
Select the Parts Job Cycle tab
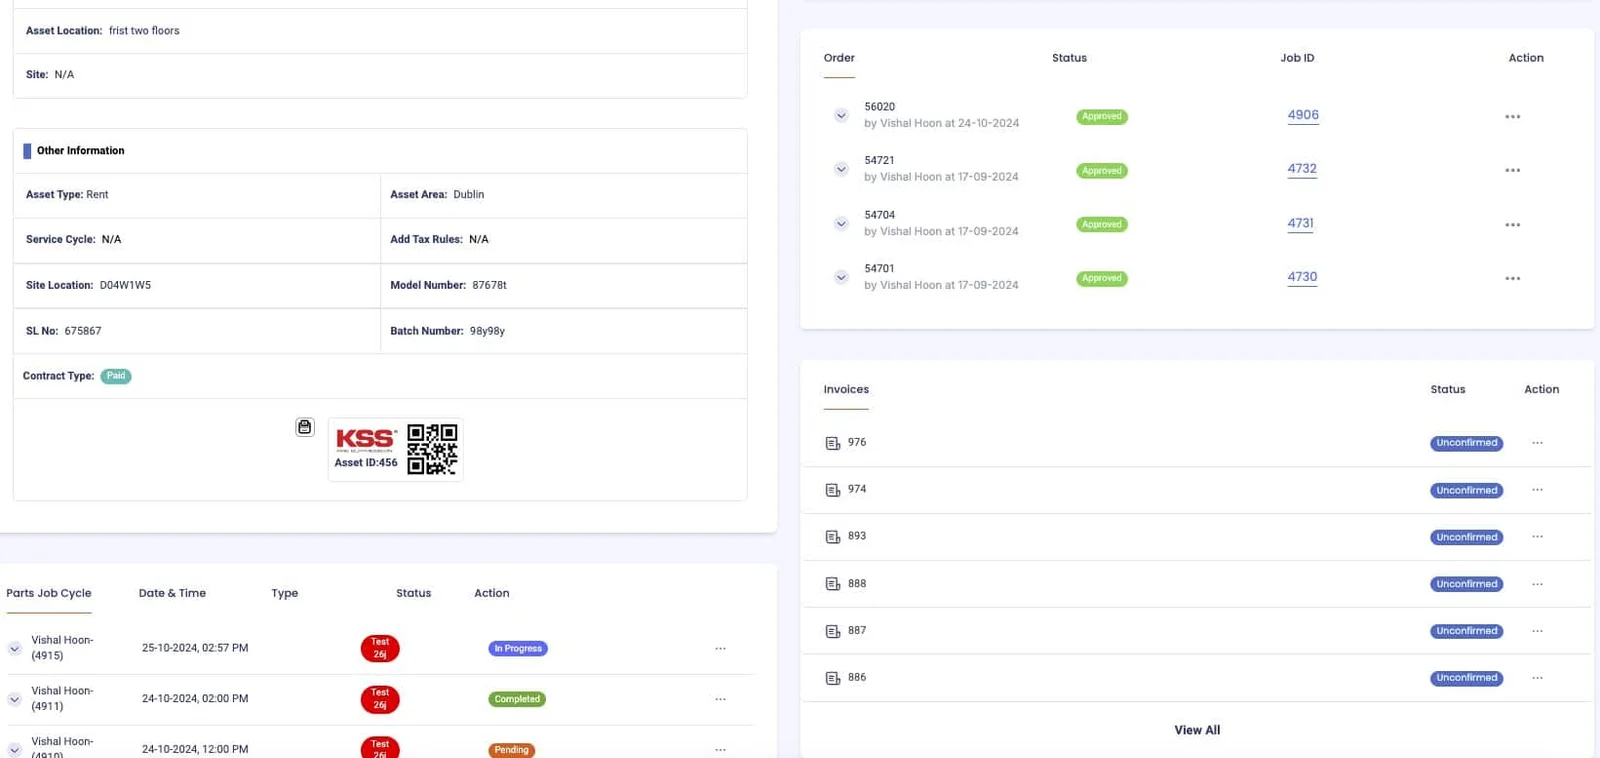pyautogui.click(x=49, y=593)
